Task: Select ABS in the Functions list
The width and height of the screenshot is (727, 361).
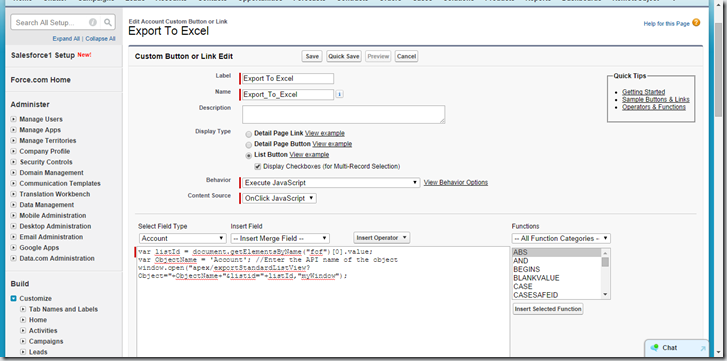Action: (556, 253)
